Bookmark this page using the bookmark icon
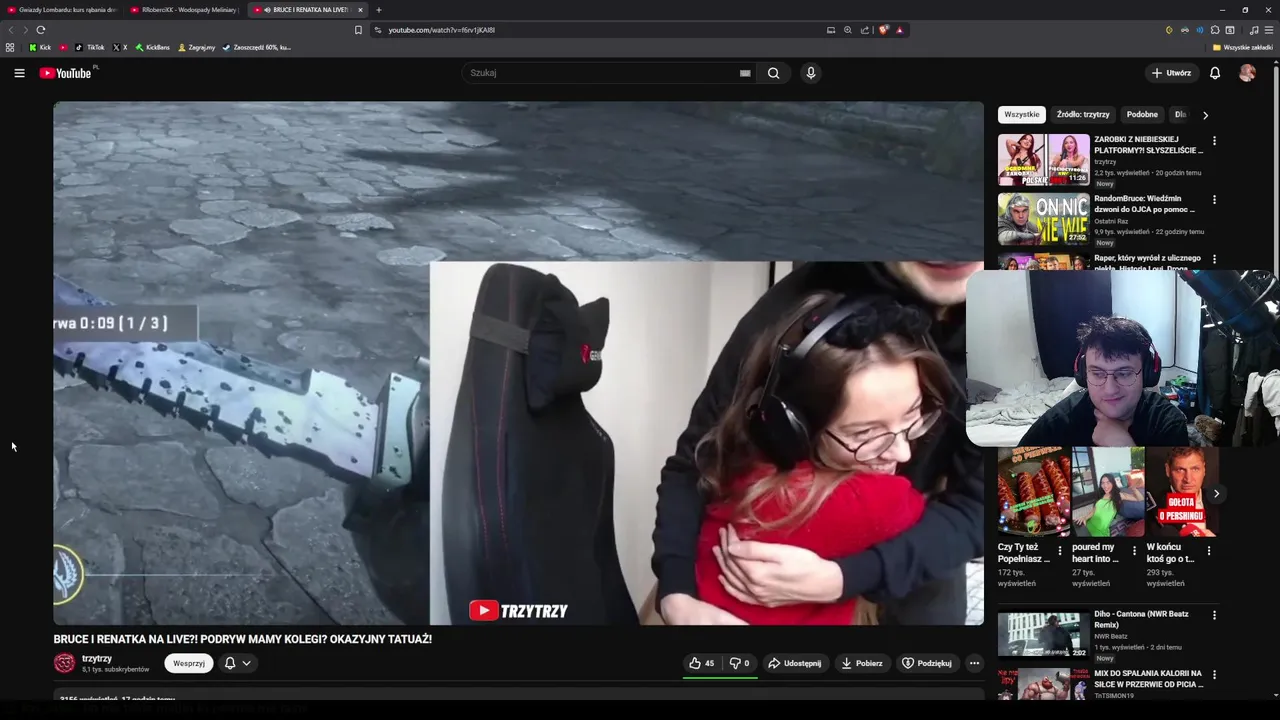Screen dimensions: 1280x720 click(x=358, y=30)
